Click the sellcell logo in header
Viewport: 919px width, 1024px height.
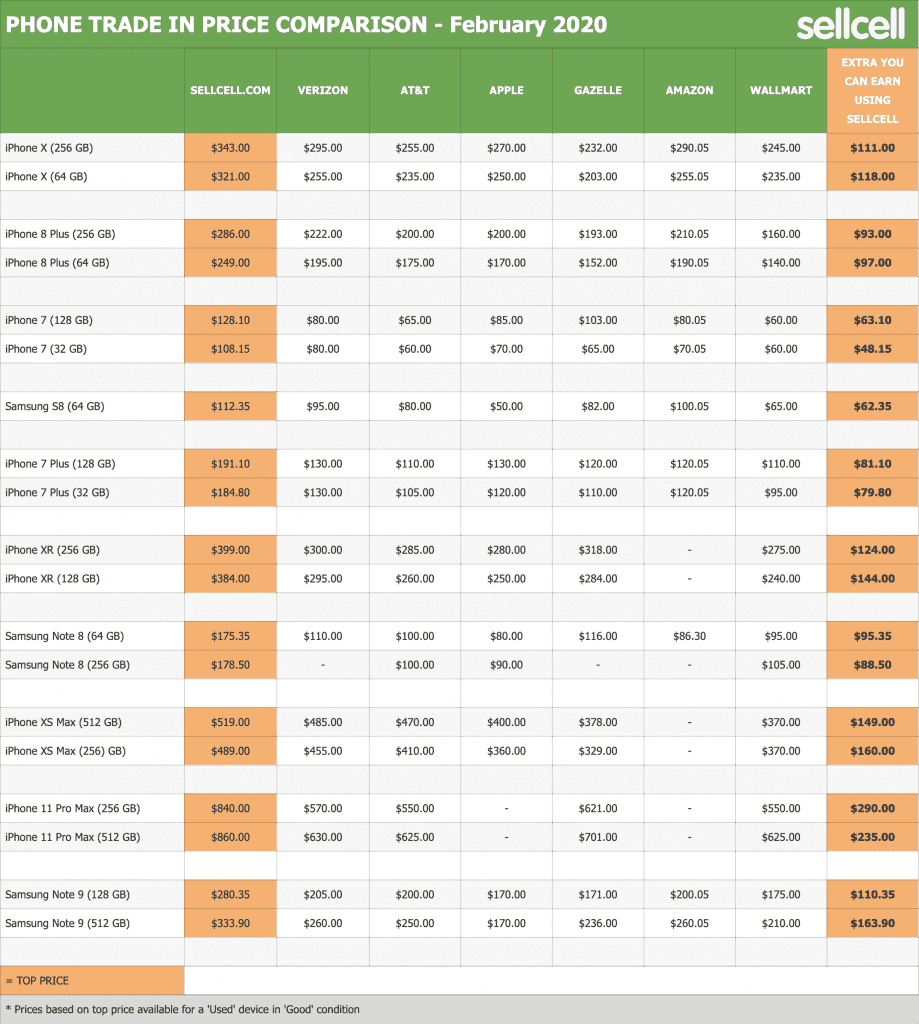pyautogui.click(x=850, y=24)
